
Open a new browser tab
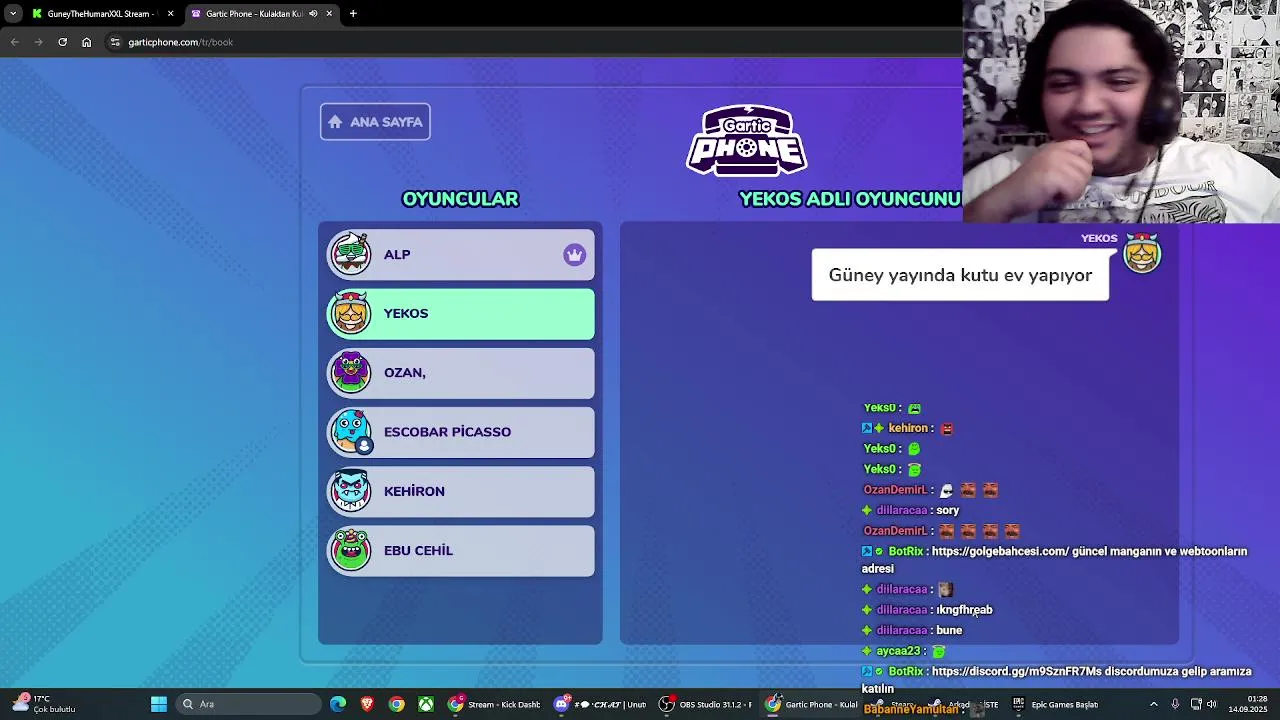coord(353,14)
